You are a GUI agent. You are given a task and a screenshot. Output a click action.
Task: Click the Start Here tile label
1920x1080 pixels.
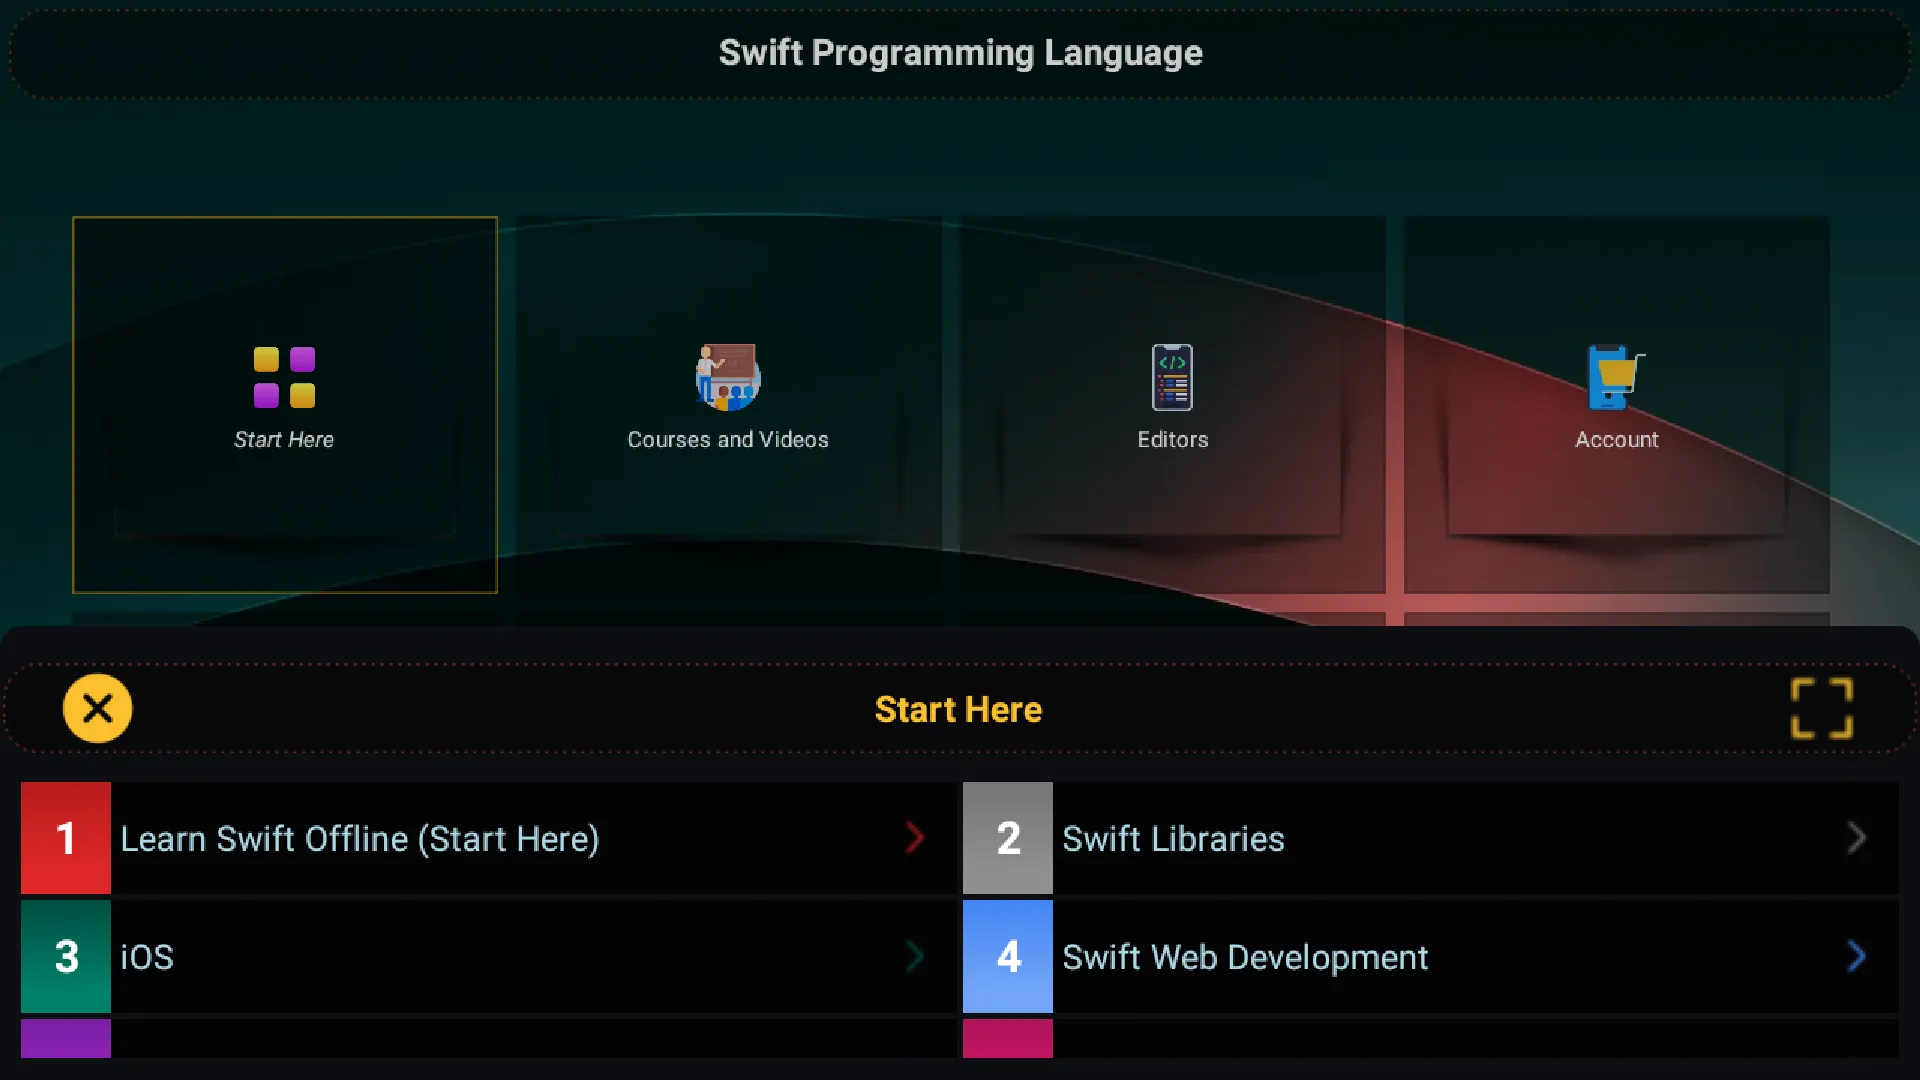pos(284,440)
